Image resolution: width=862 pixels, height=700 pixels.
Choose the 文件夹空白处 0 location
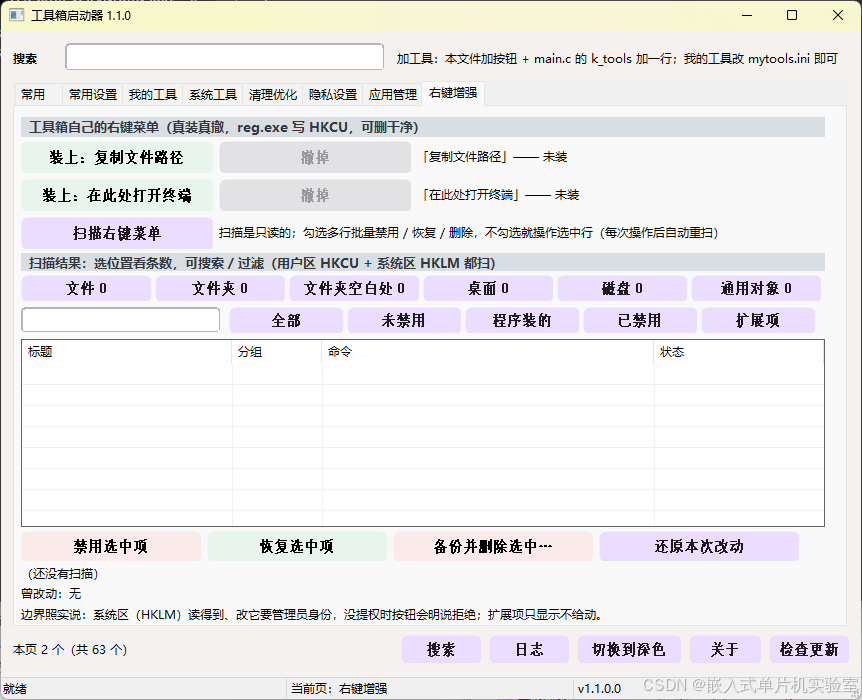click(x=354, y=288)
